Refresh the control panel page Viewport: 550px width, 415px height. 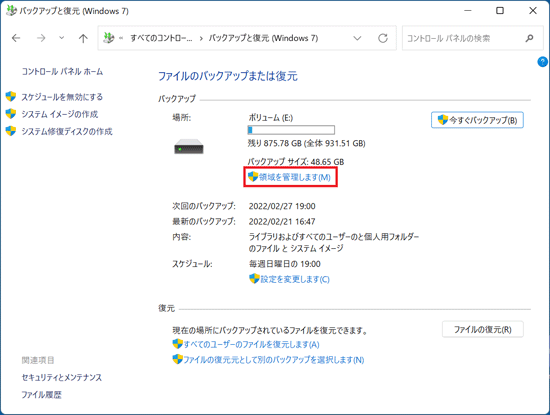(383, 38)
